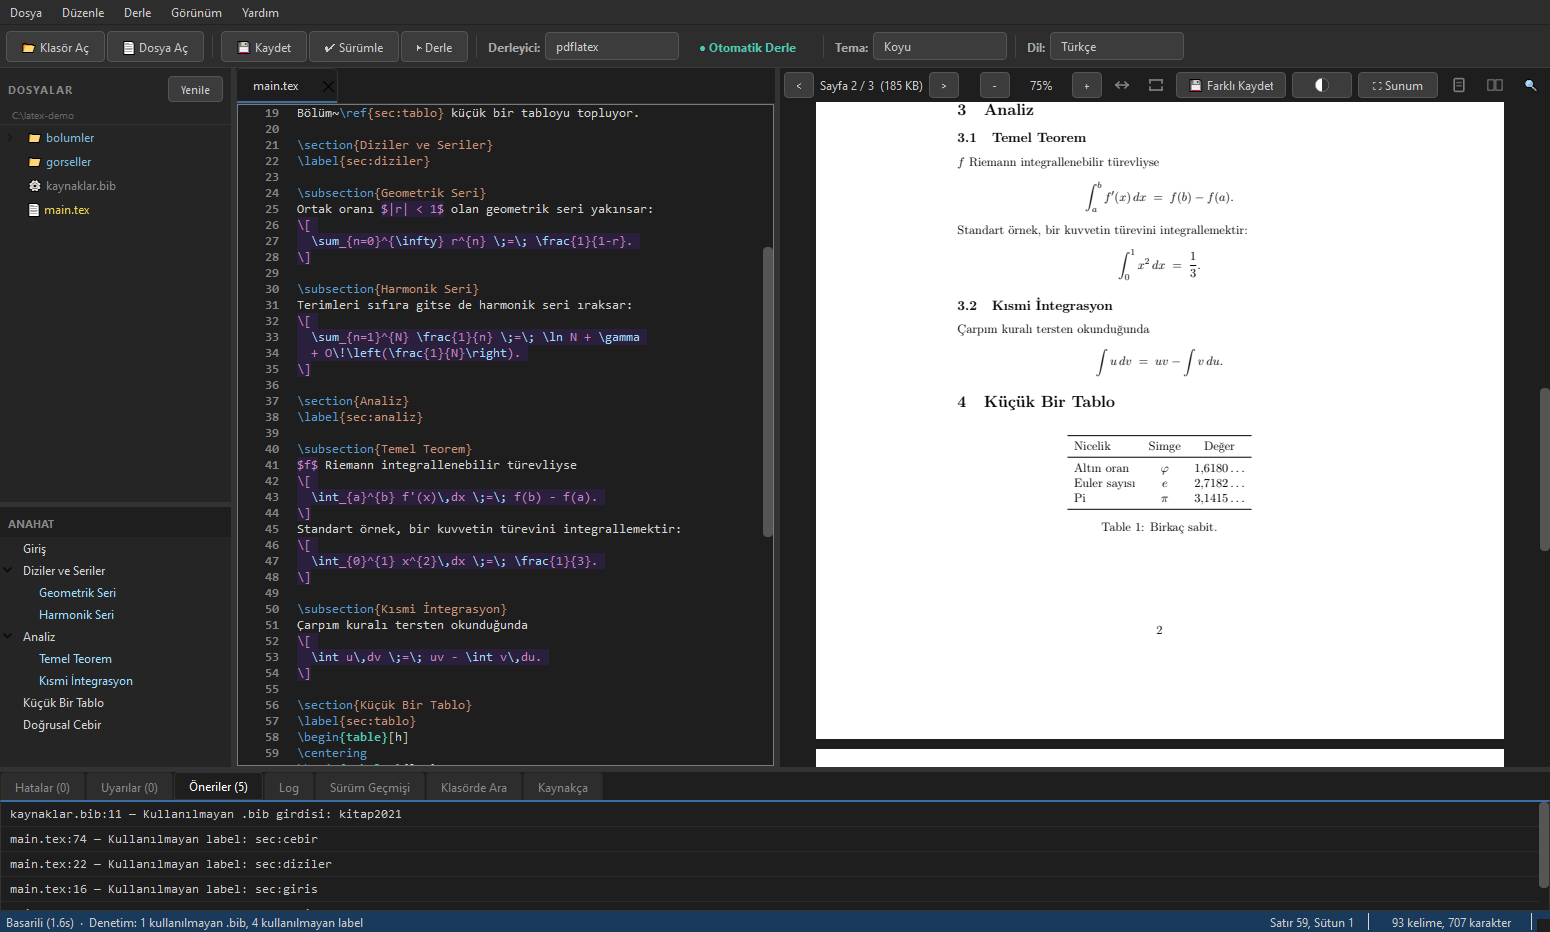Click Farklı Kaydet in PDF toolbar
The width and height of the screenshot is (1550, 932).
point(1231,86)
